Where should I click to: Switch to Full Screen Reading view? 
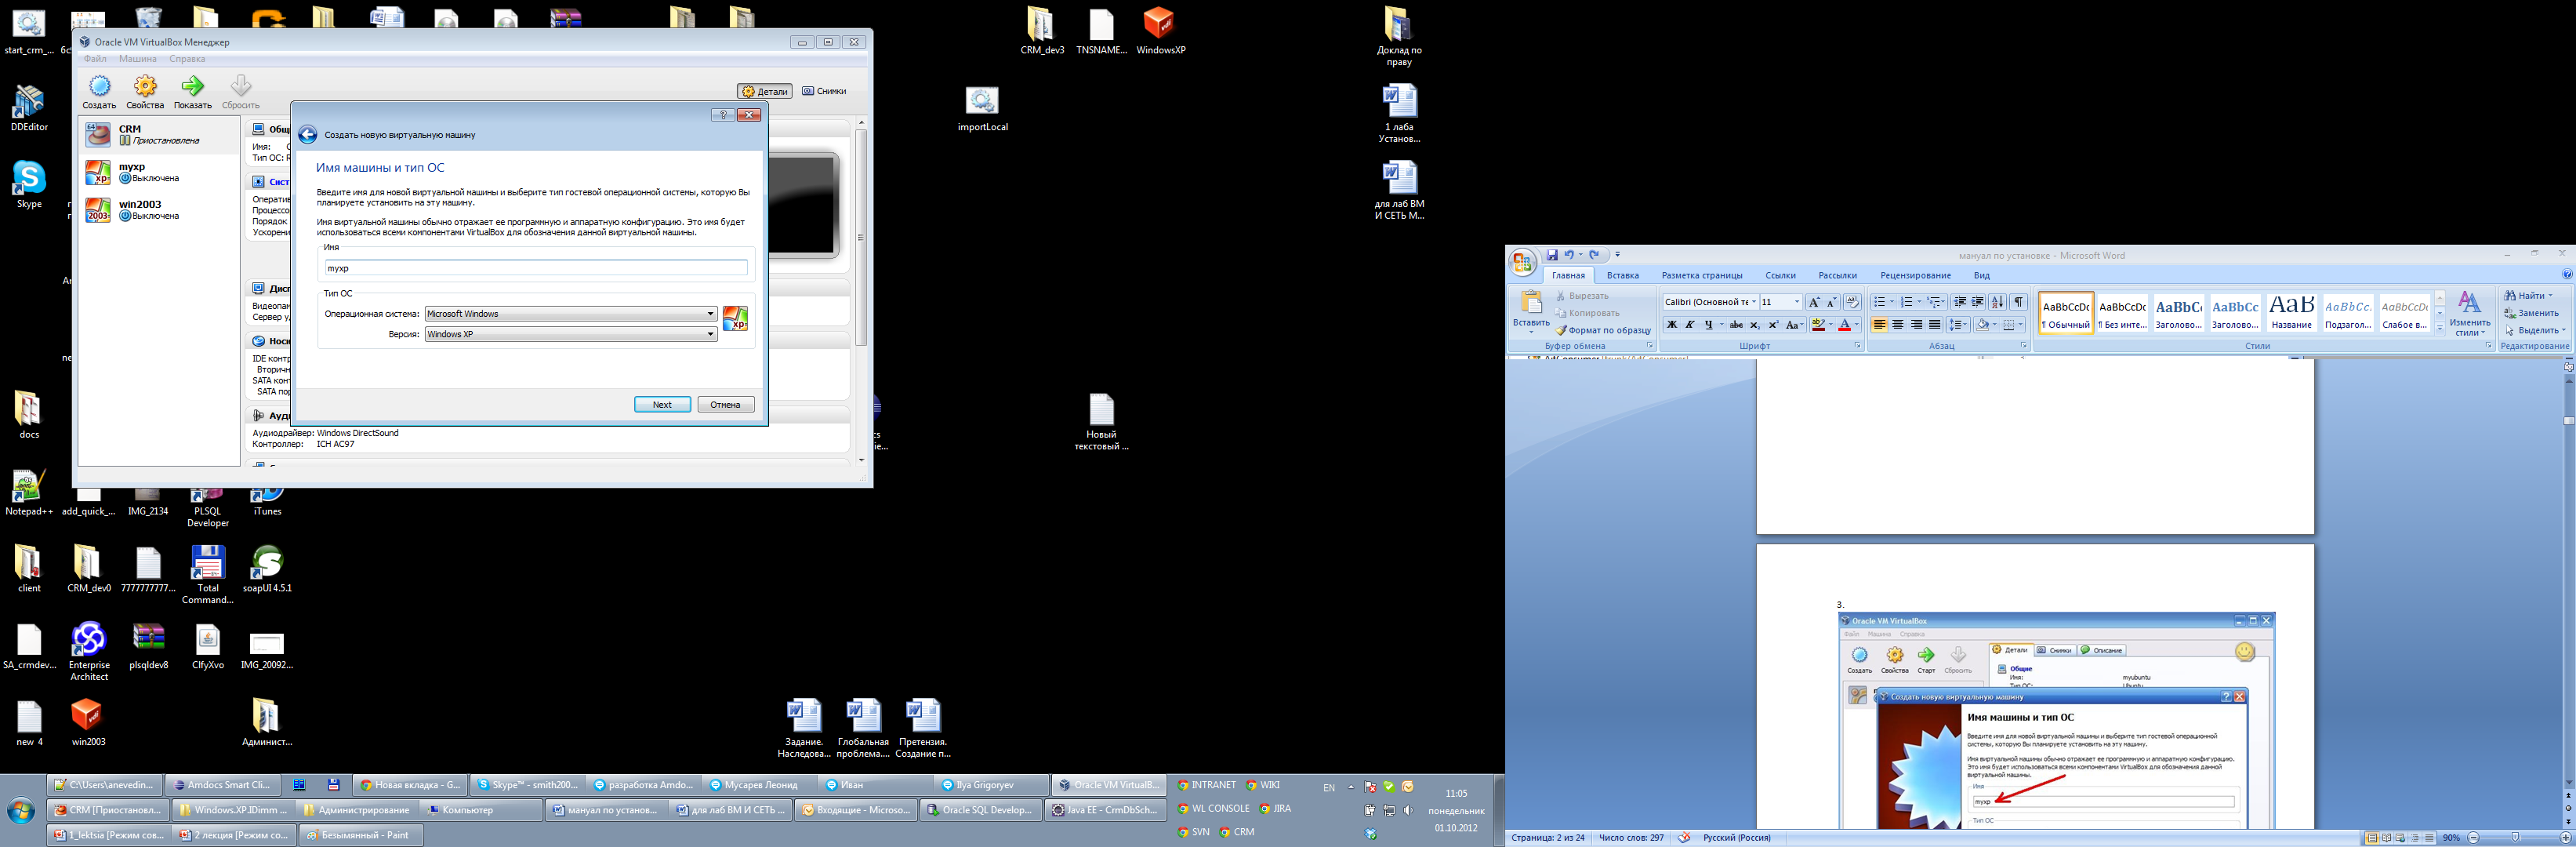click(2387, 838)
